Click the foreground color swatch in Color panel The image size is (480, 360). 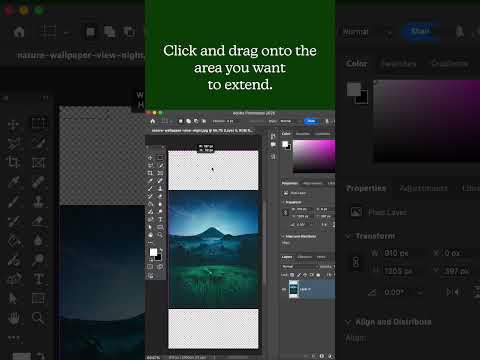(354, 89)
